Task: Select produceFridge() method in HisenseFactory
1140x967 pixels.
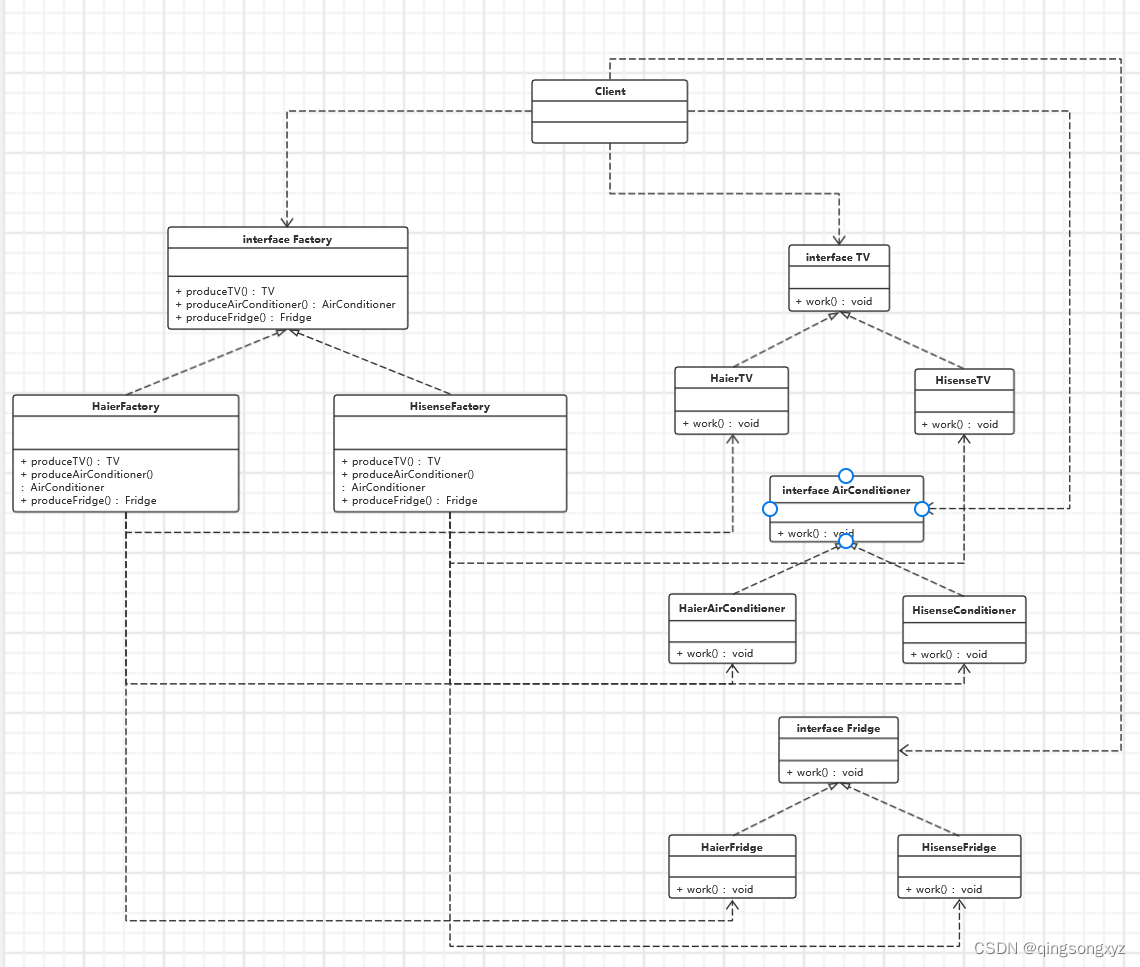Action: (409, 500)
